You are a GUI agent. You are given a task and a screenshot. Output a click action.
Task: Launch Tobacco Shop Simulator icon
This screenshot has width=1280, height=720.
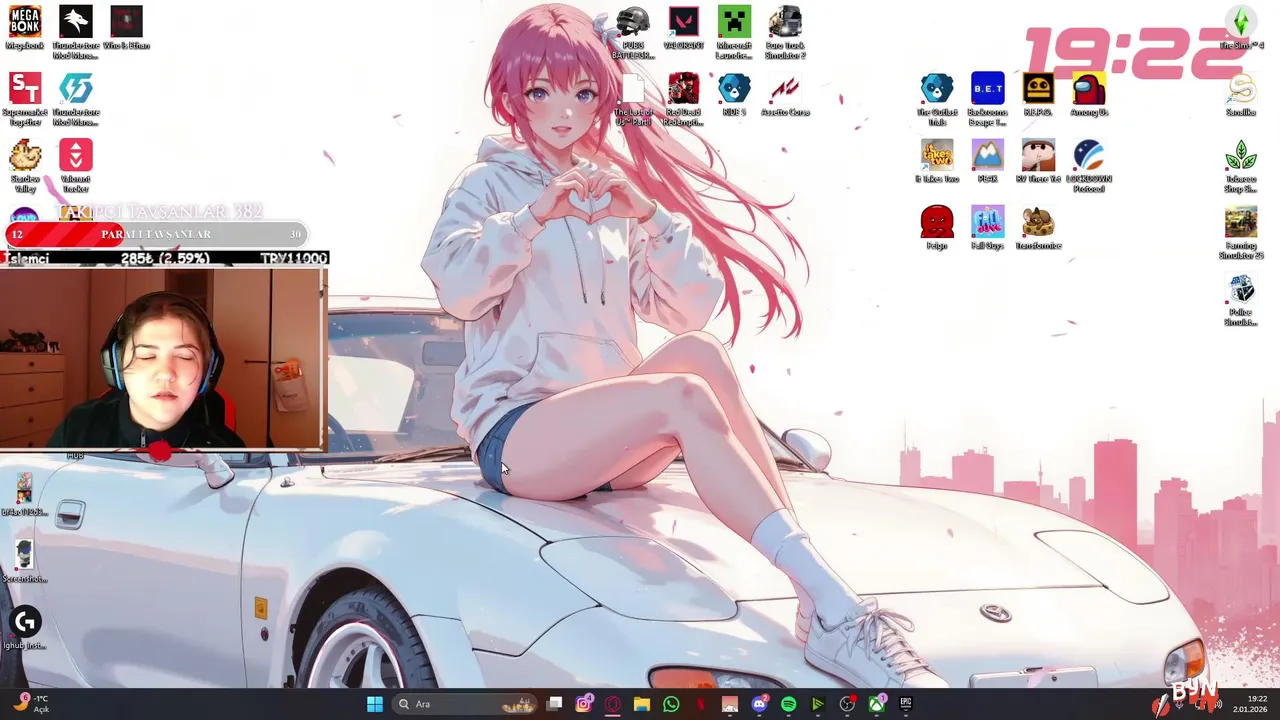point(1241,156)
